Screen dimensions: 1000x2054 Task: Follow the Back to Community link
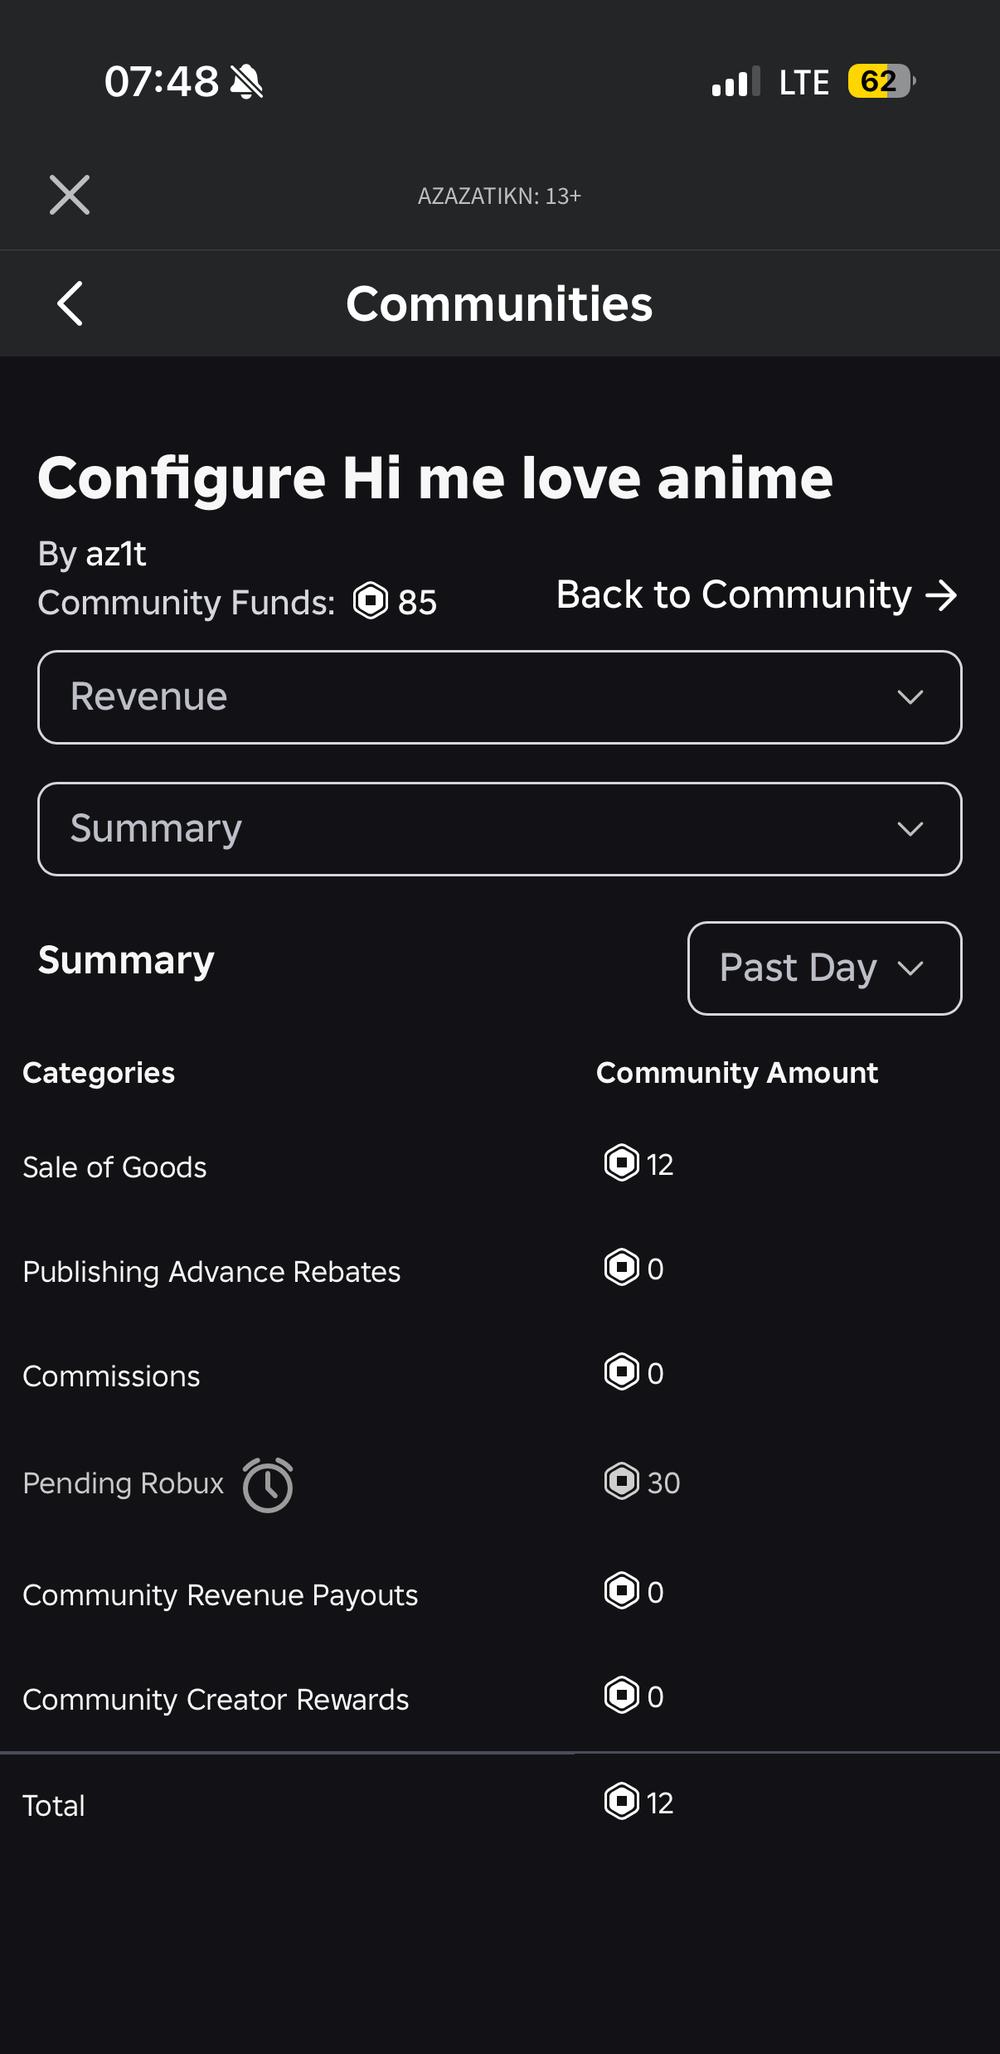coord(756,595)
